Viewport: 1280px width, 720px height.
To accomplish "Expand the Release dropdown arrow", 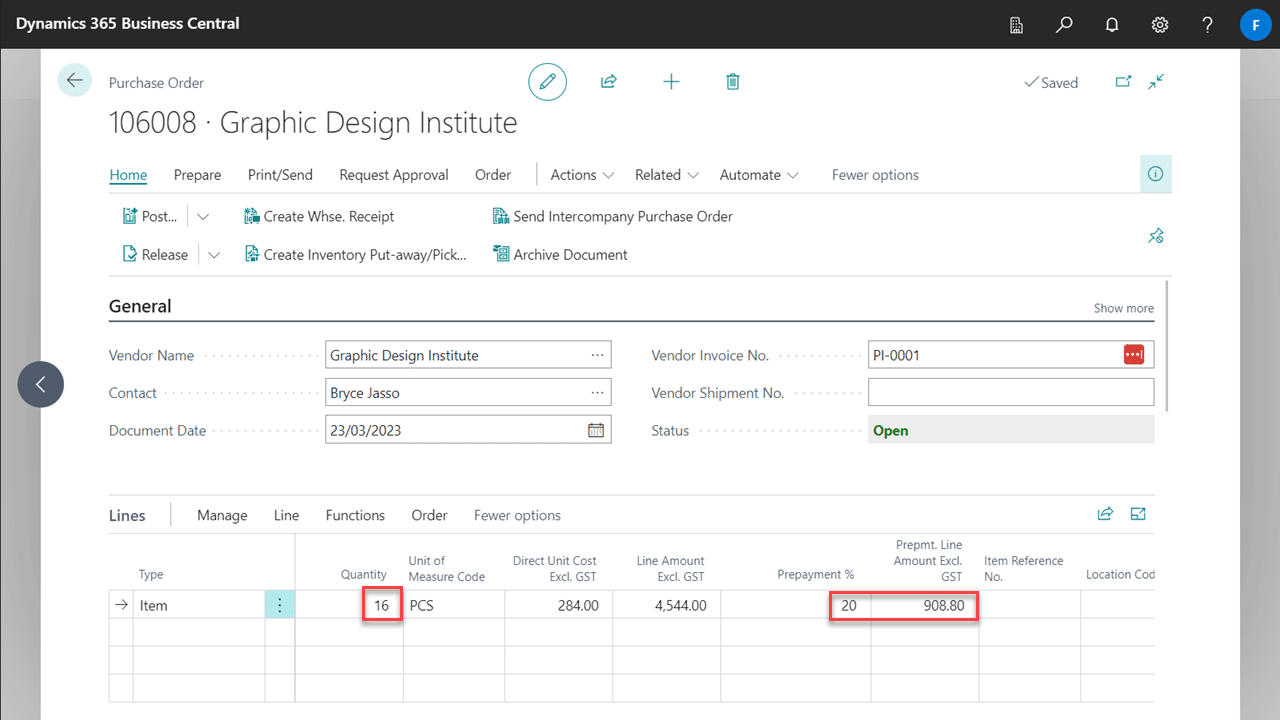I will [x=213, y=255].
